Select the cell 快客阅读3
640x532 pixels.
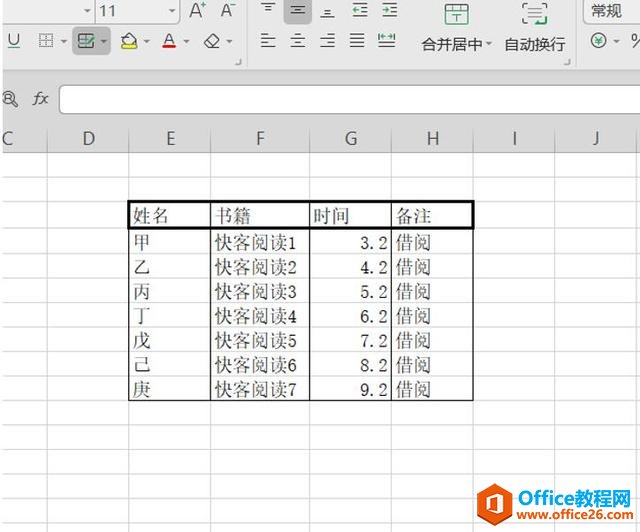click(x=260, y=291)
